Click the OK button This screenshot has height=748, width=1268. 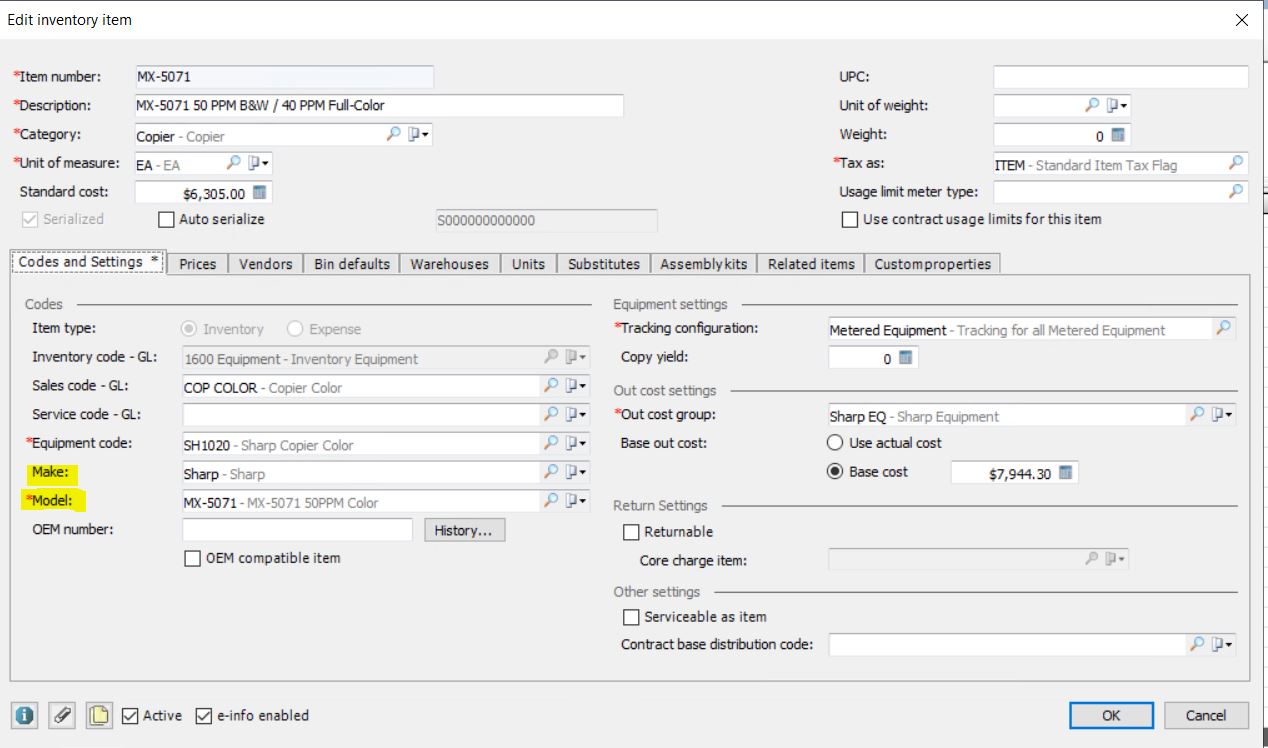(x=1111, y=715)
